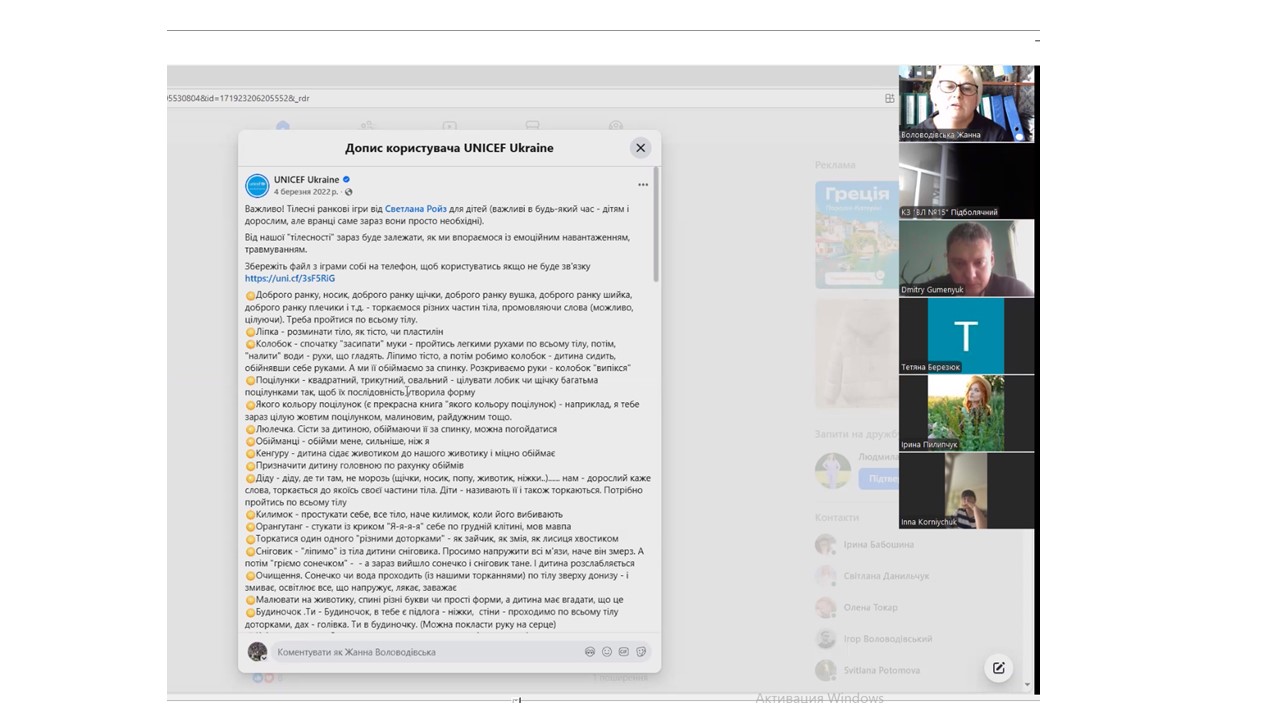Open the UNICEF Ukraine page name link
Image resolution: width=1280 pixels, height=720 pixels.
click(x=307, y=180)
